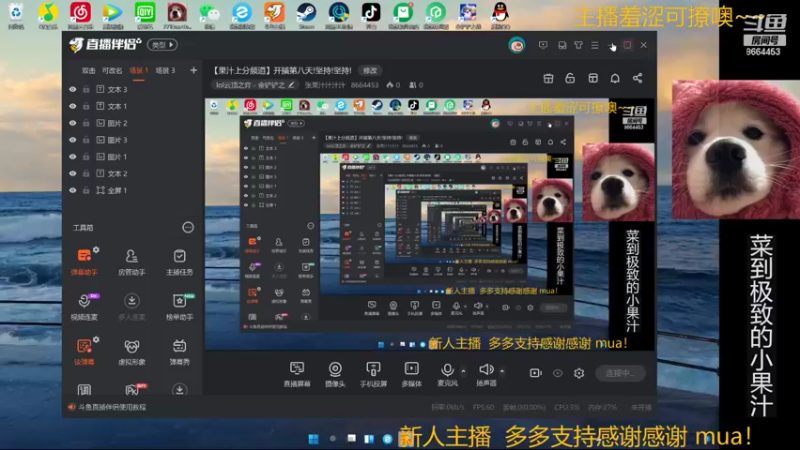Open the Steam desktop shortcut

[x=306, y=15]
